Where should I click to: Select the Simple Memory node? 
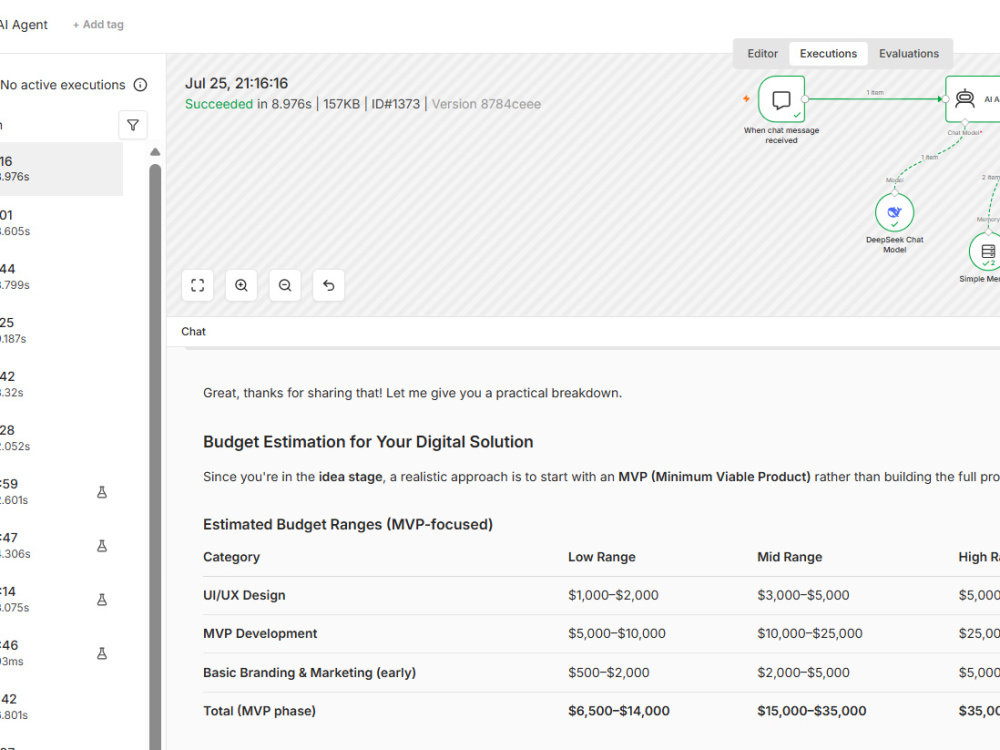[986, 251]
